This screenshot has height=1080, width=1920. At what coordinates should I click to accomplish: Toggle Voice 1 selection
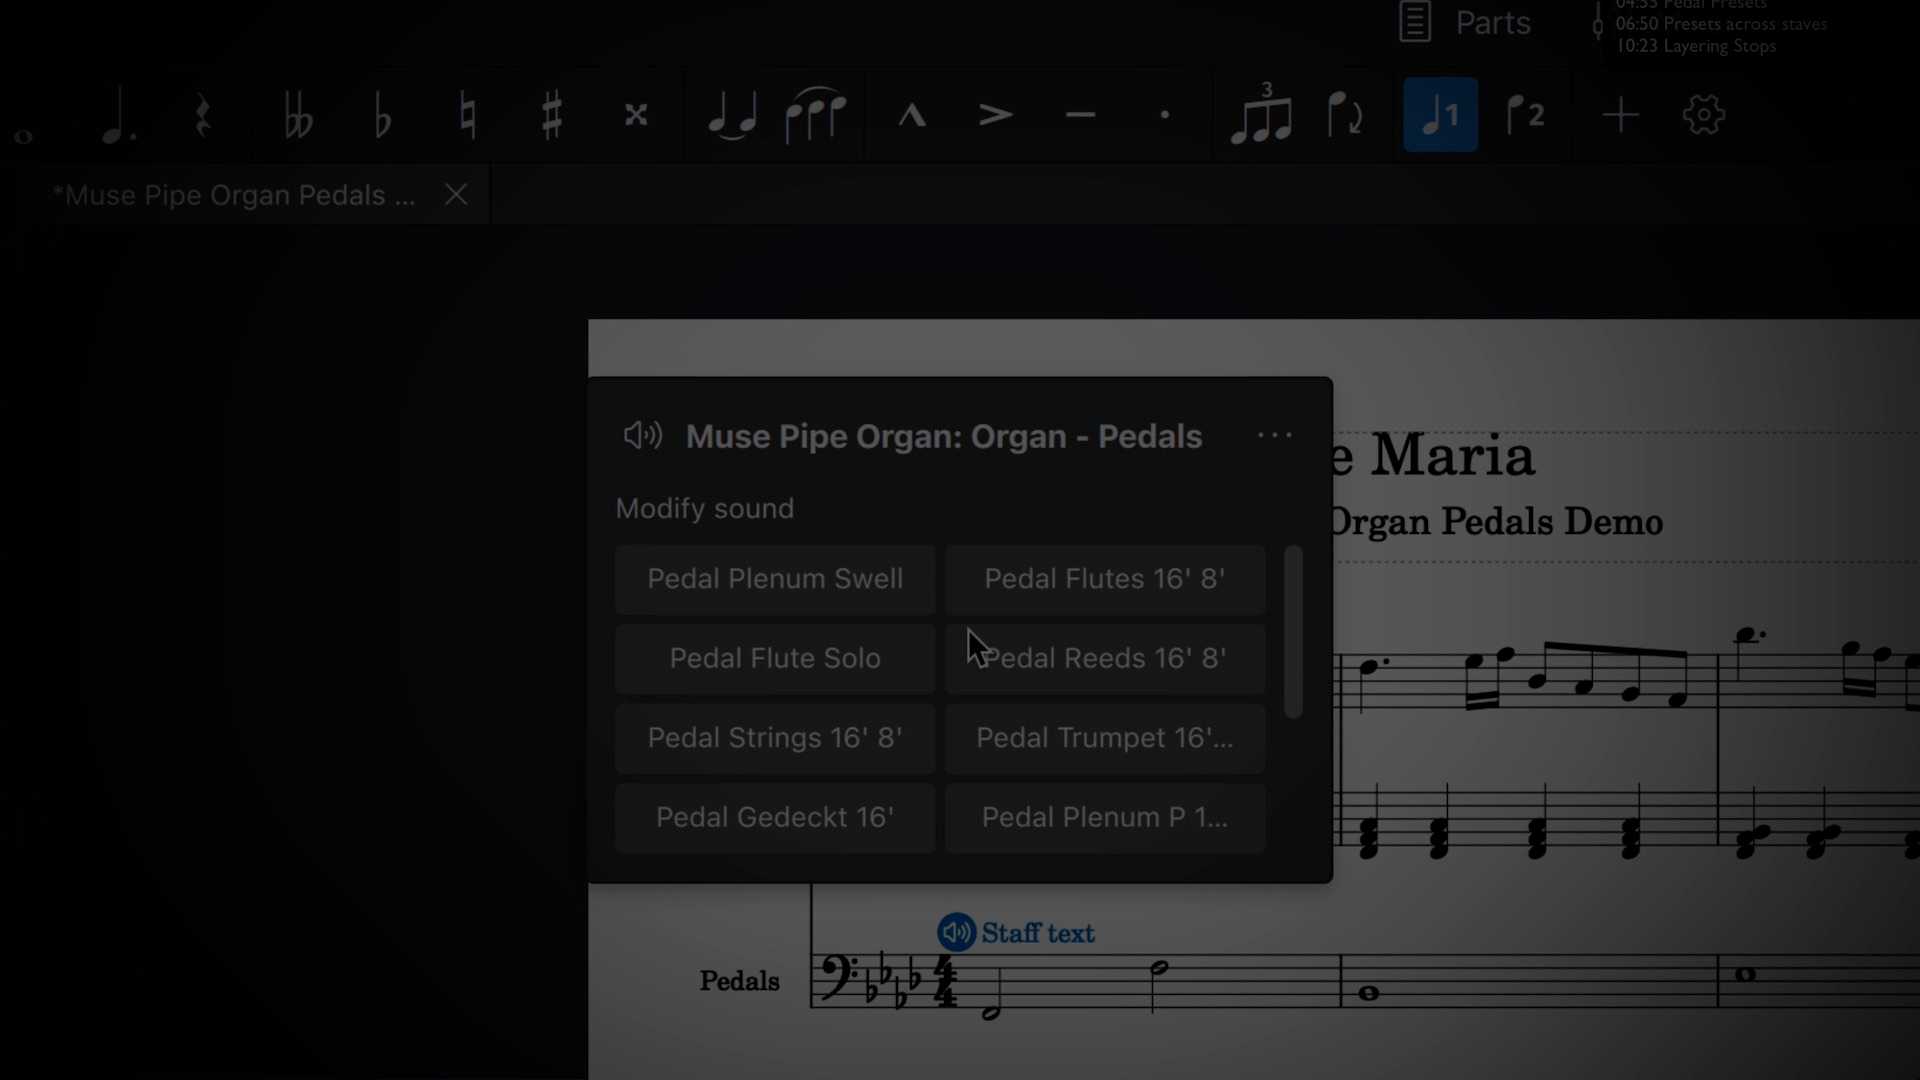pos(1440,114)
